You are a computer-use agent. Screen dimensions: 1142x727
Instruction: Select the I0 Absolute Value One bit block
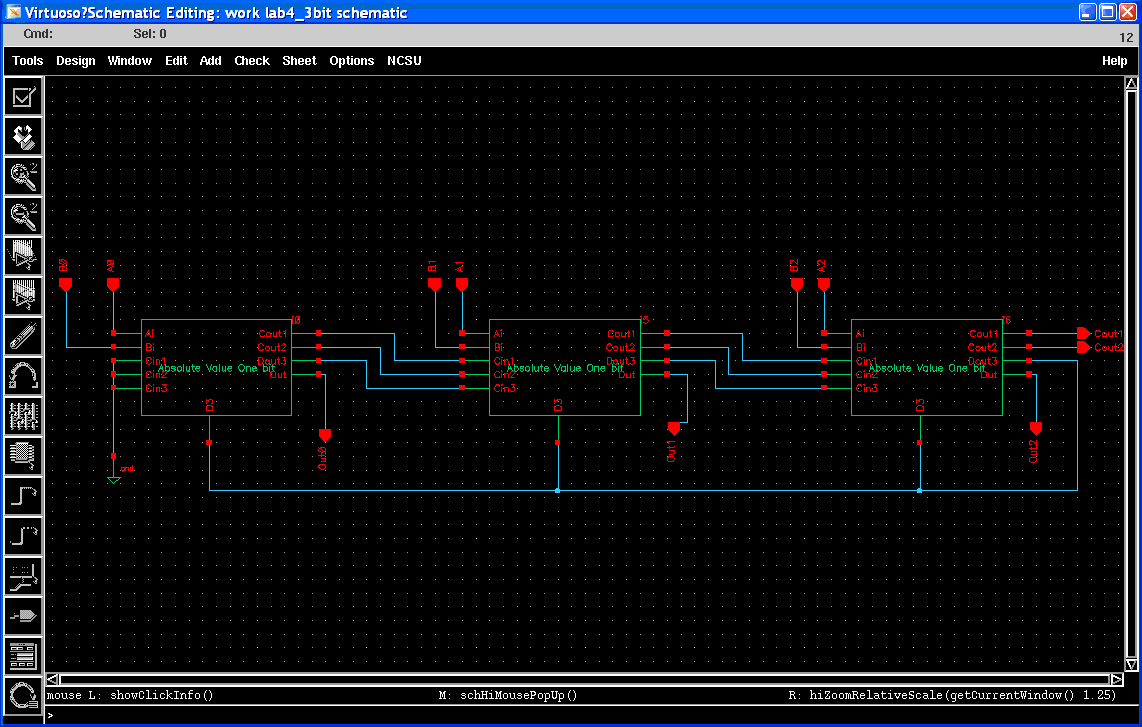(216, 368)
